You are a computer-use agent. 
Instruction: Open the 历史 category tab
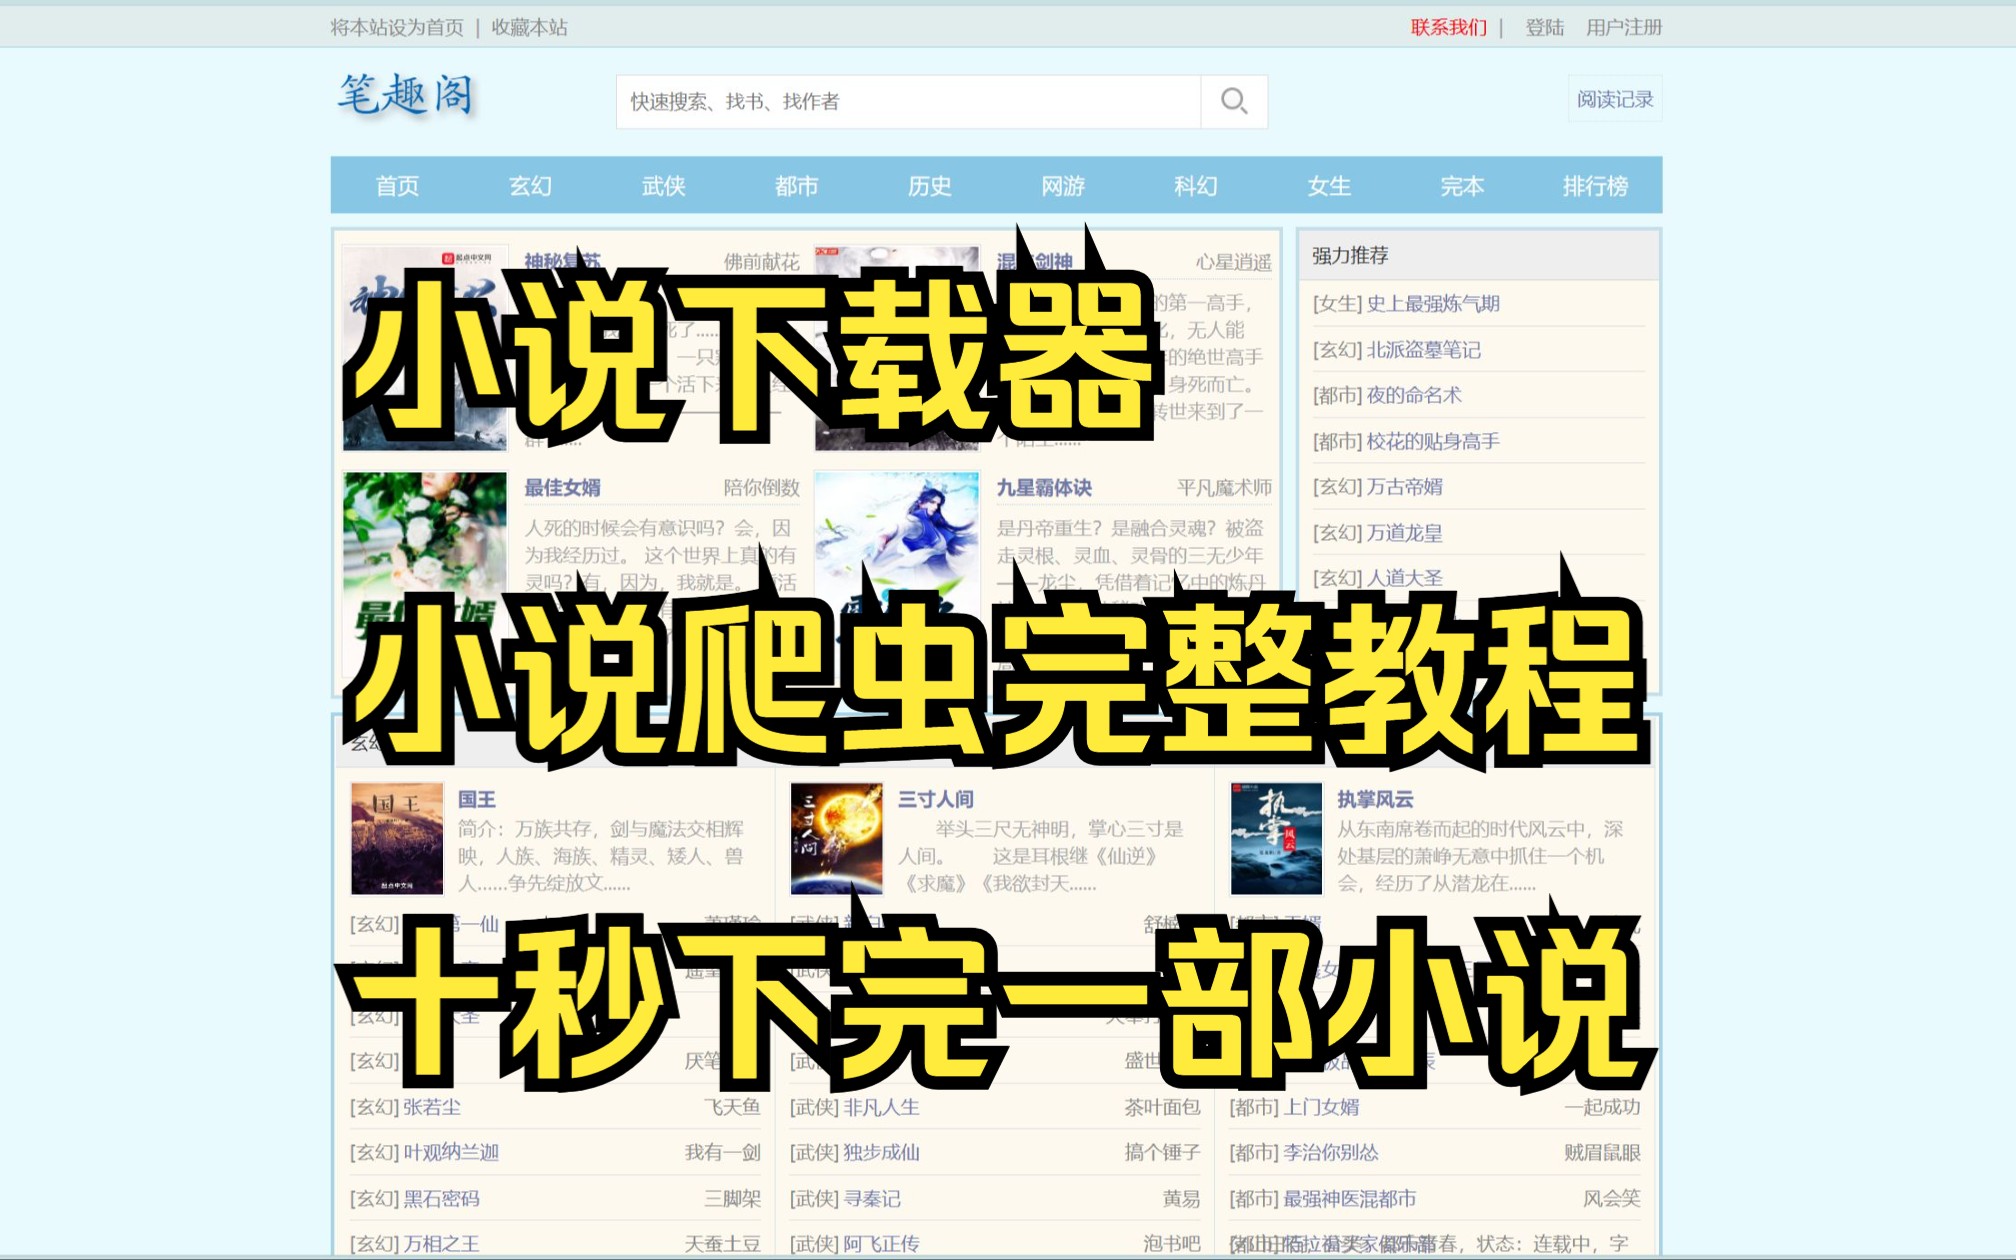(x=929, y=185)
